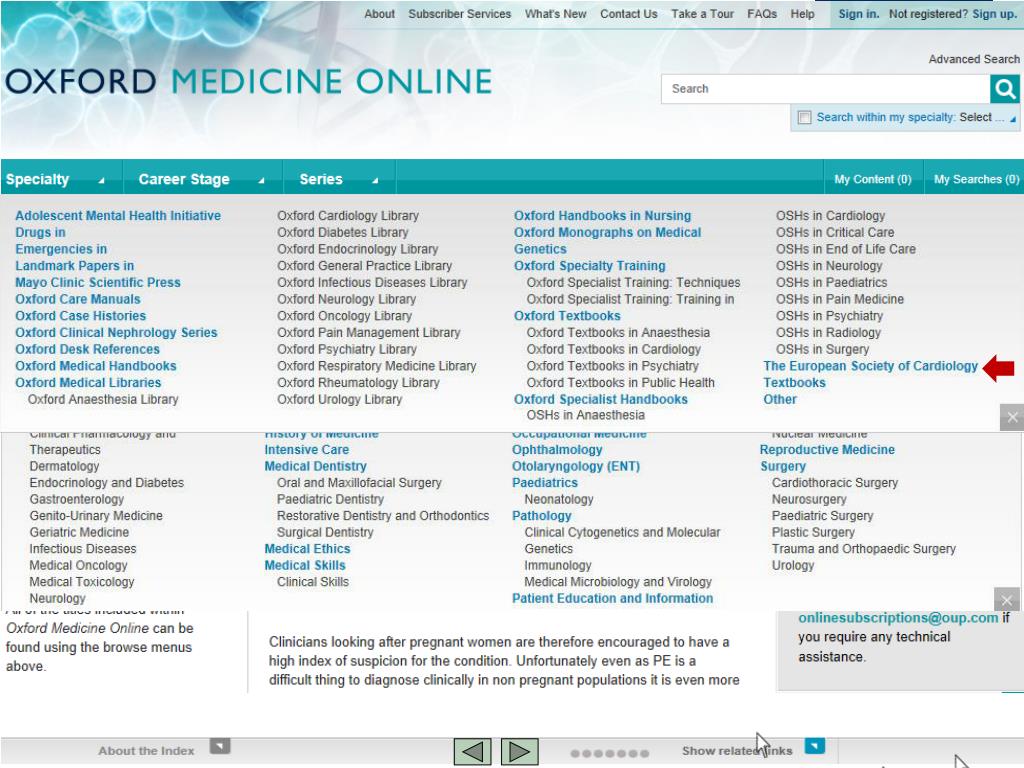Open Oxford Clinical Nephrology Series
The image size is (1024, 768).
(x=116, y=332)
